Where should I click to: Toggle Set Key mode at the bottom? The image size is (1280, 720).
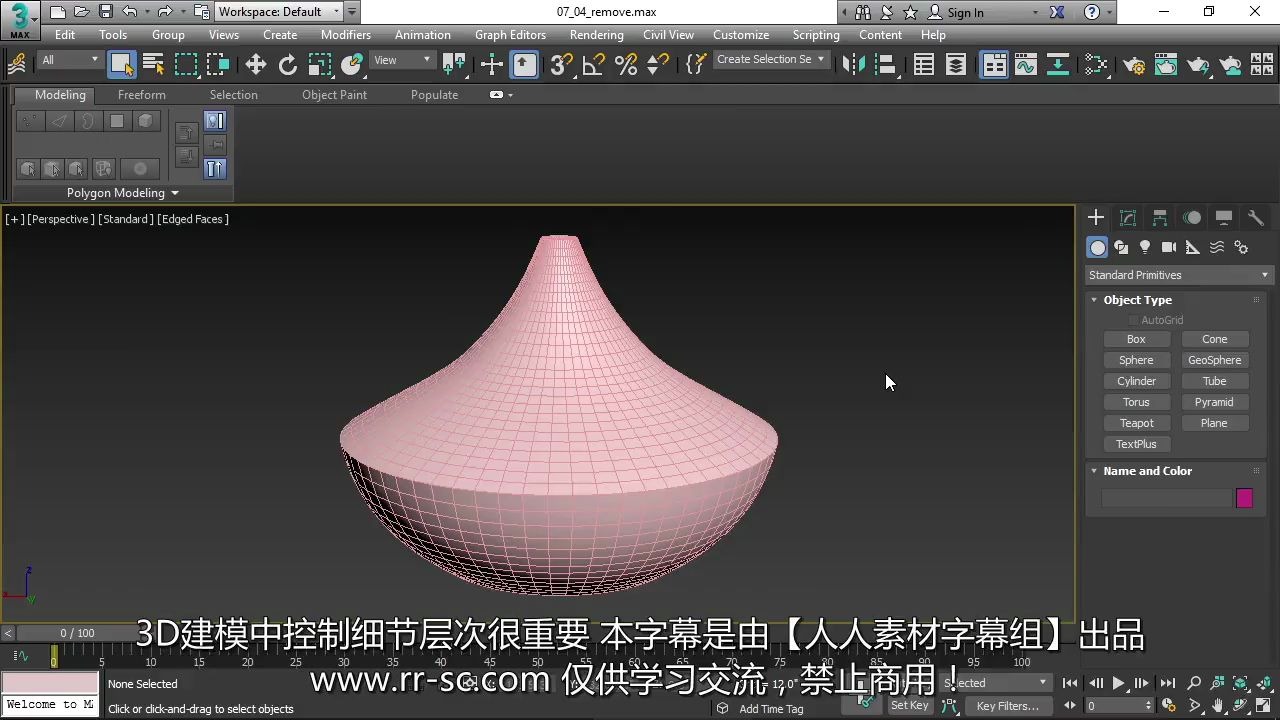(909, 705)
